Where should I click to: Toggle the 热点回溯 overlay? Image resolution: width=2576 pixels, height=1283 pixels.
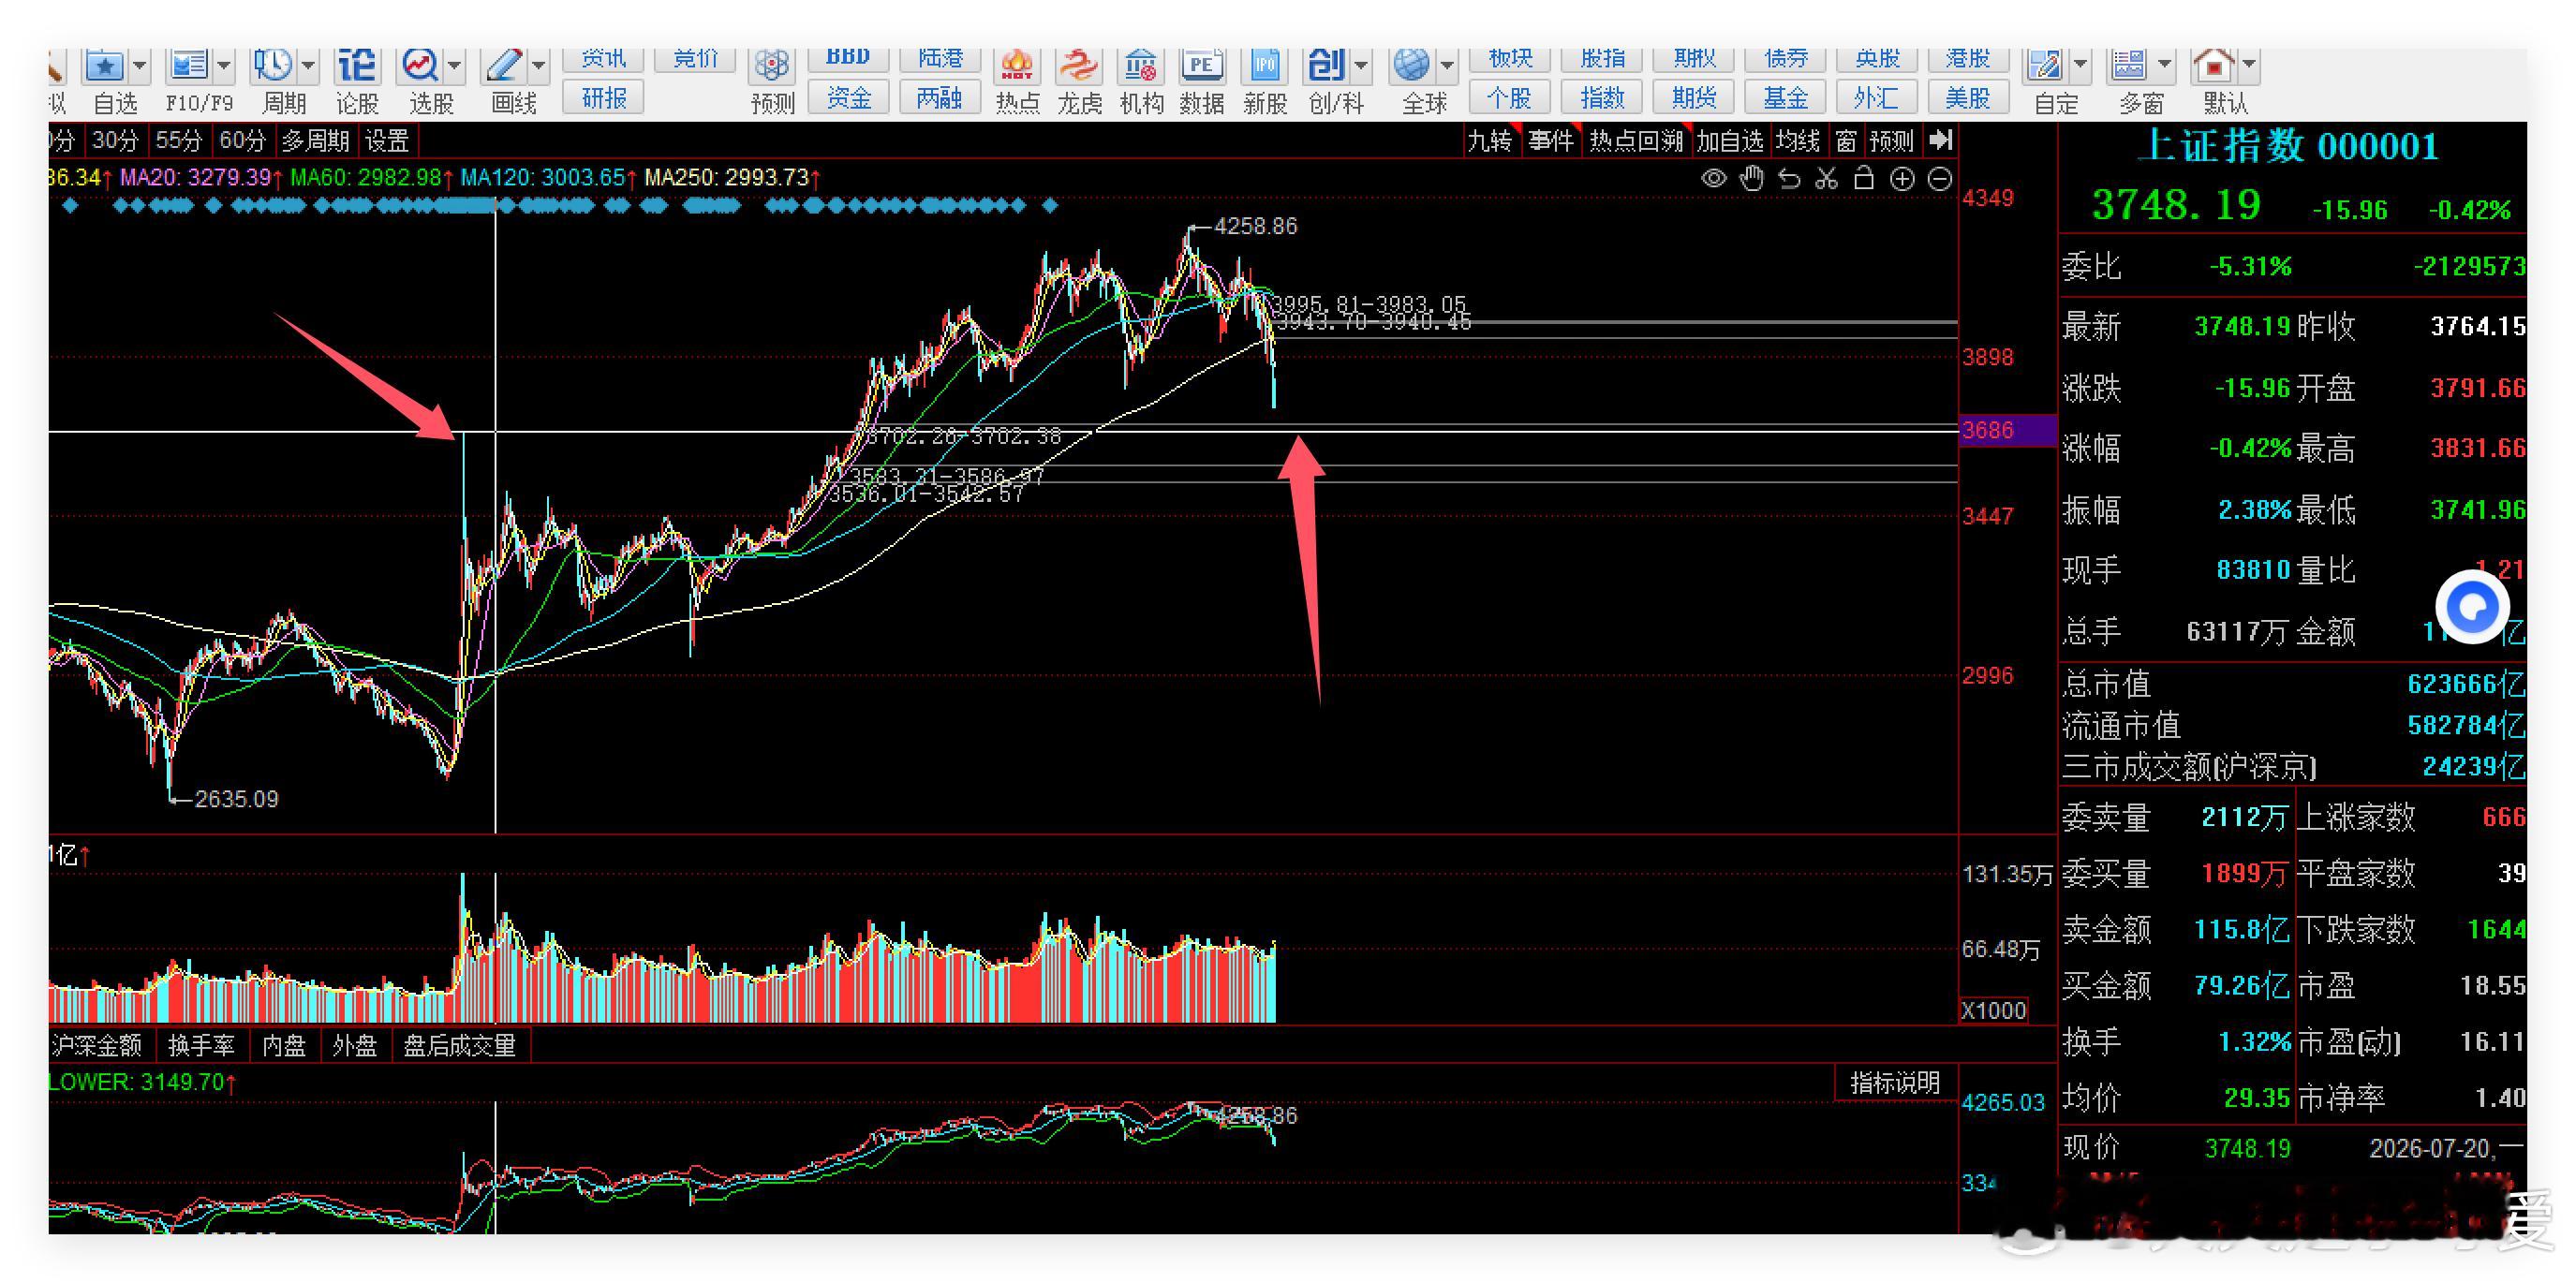point(1637,141)
